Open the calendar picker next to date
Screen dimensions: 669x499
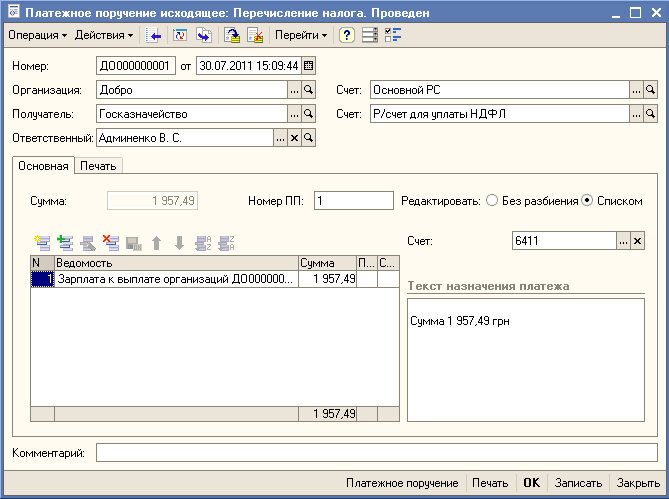[309, 66]
